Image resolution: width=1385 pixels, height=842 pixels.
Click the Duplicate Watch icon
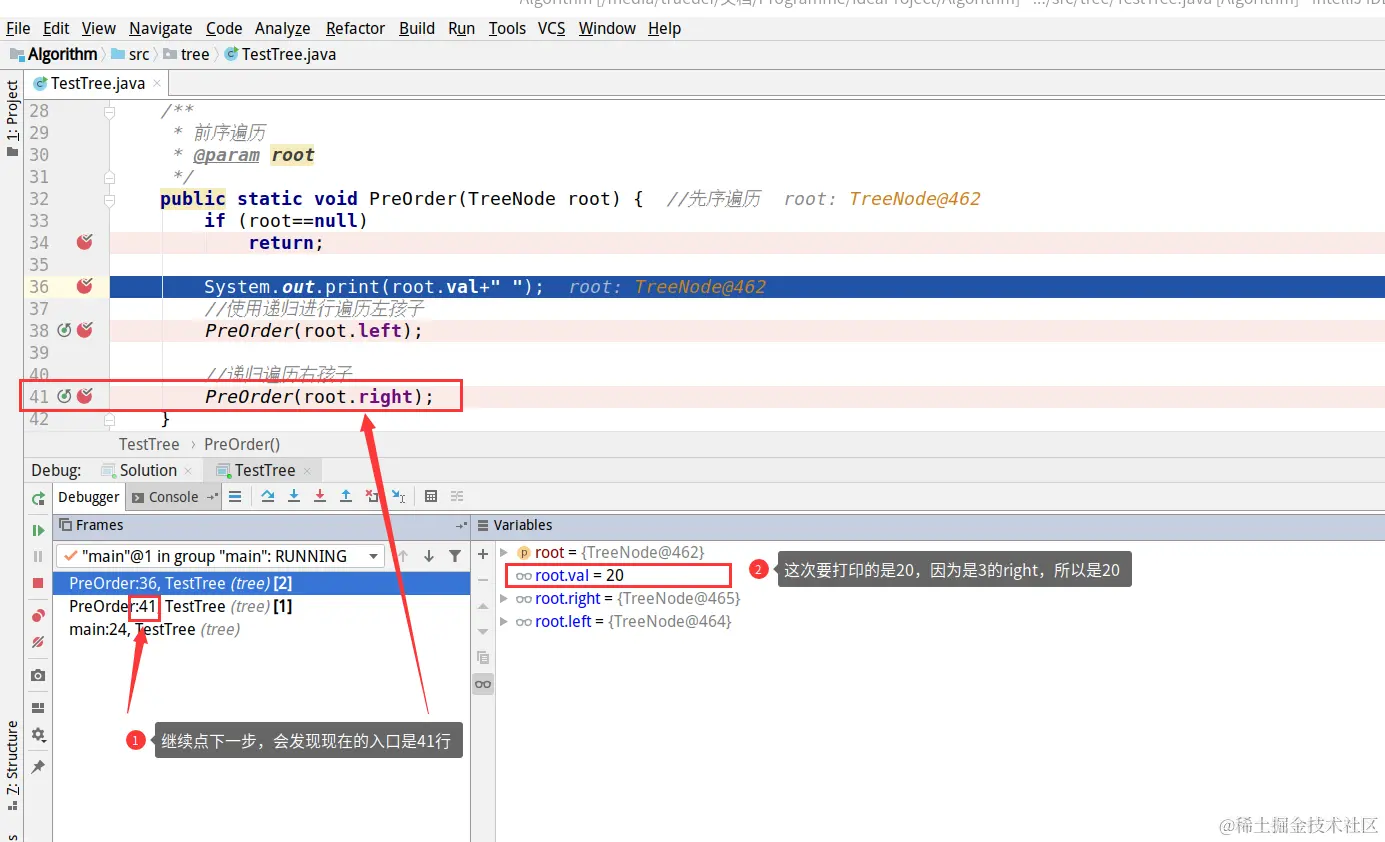(x=483, y=658)
